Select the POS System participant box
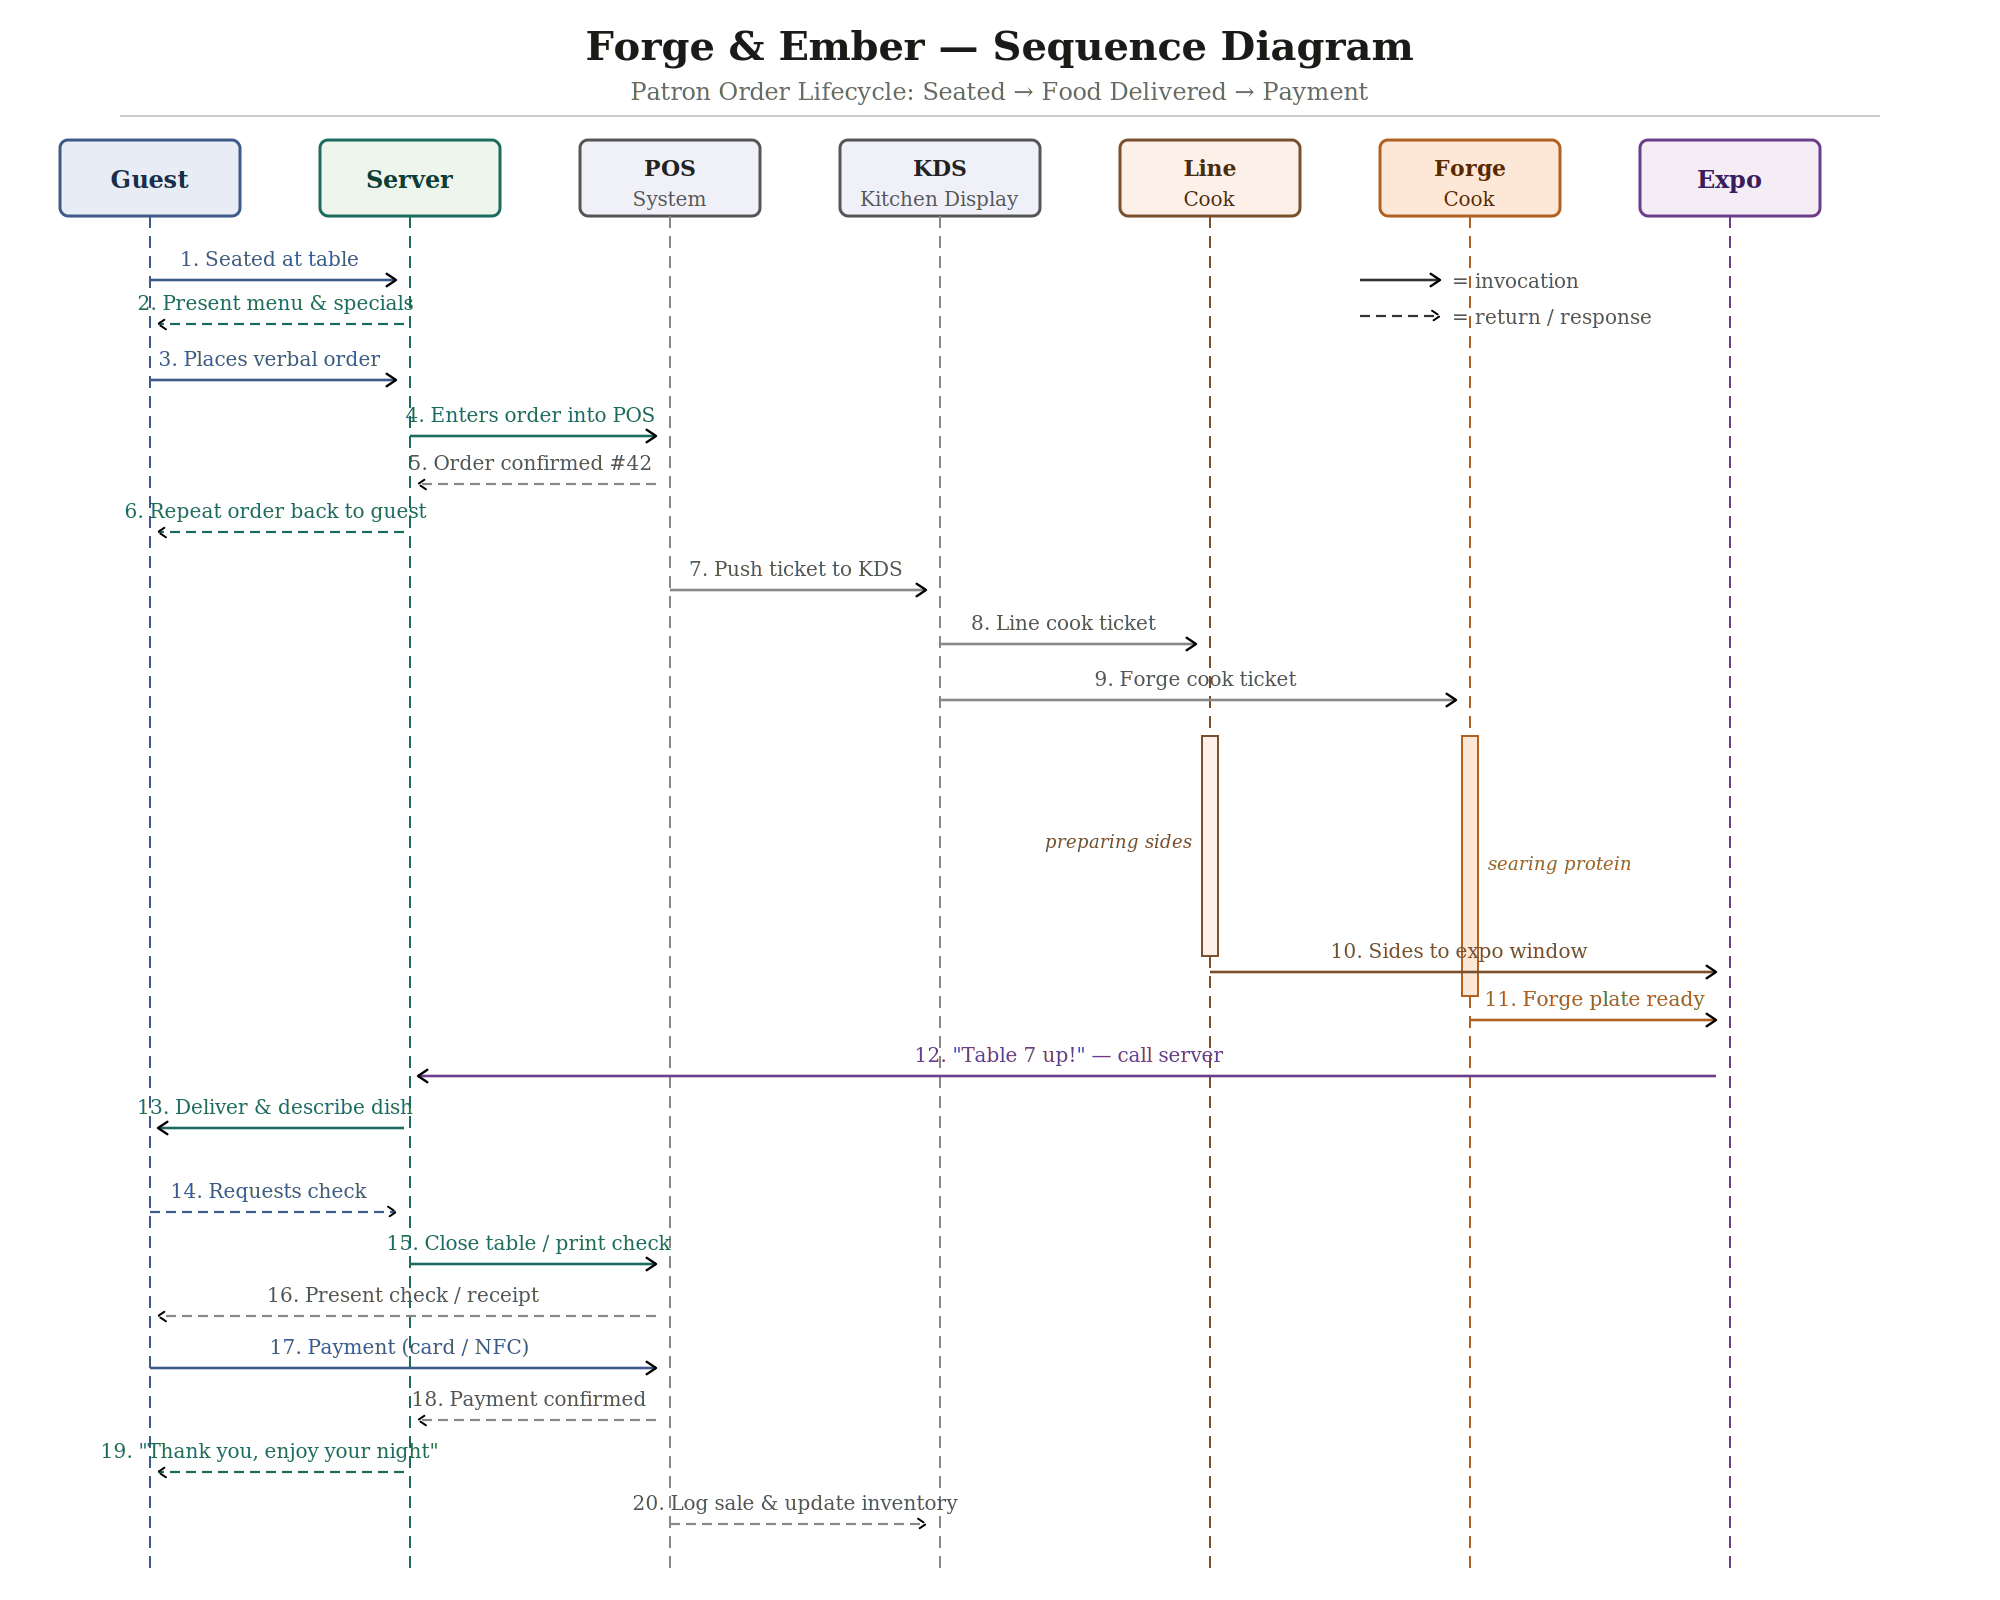This screenshot has height=1600, width=2000. (670, 178)
